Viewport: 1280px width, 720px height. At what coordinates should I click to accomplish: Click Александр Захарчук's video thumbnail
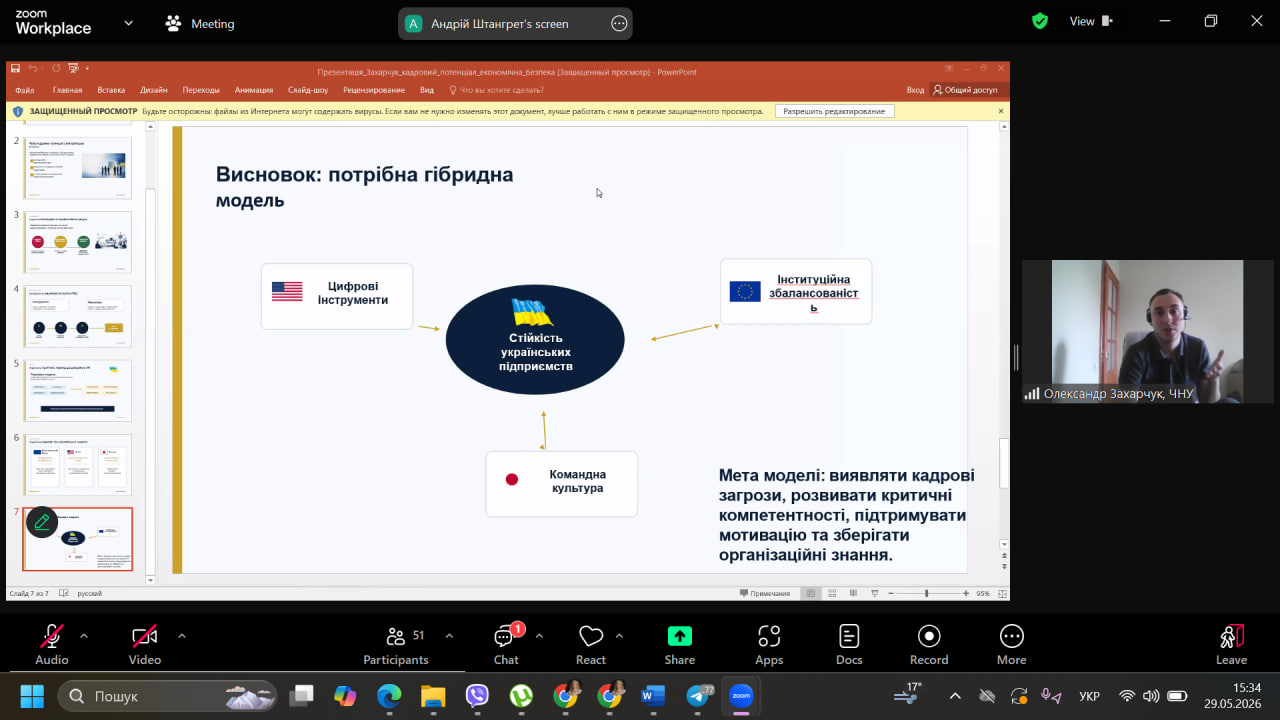[x=1133, y=331]
